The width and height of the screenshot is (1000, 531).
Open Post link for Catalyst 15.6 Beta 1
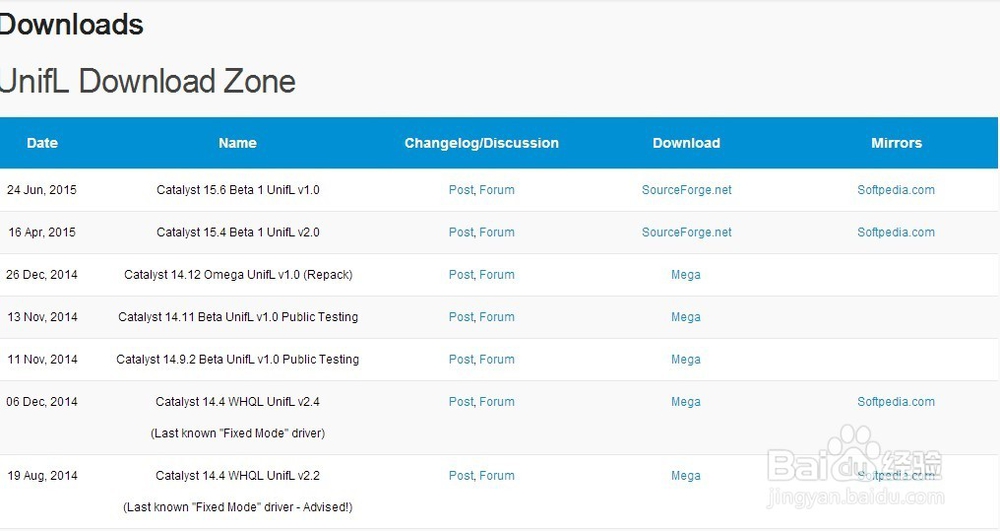point(461,190)
